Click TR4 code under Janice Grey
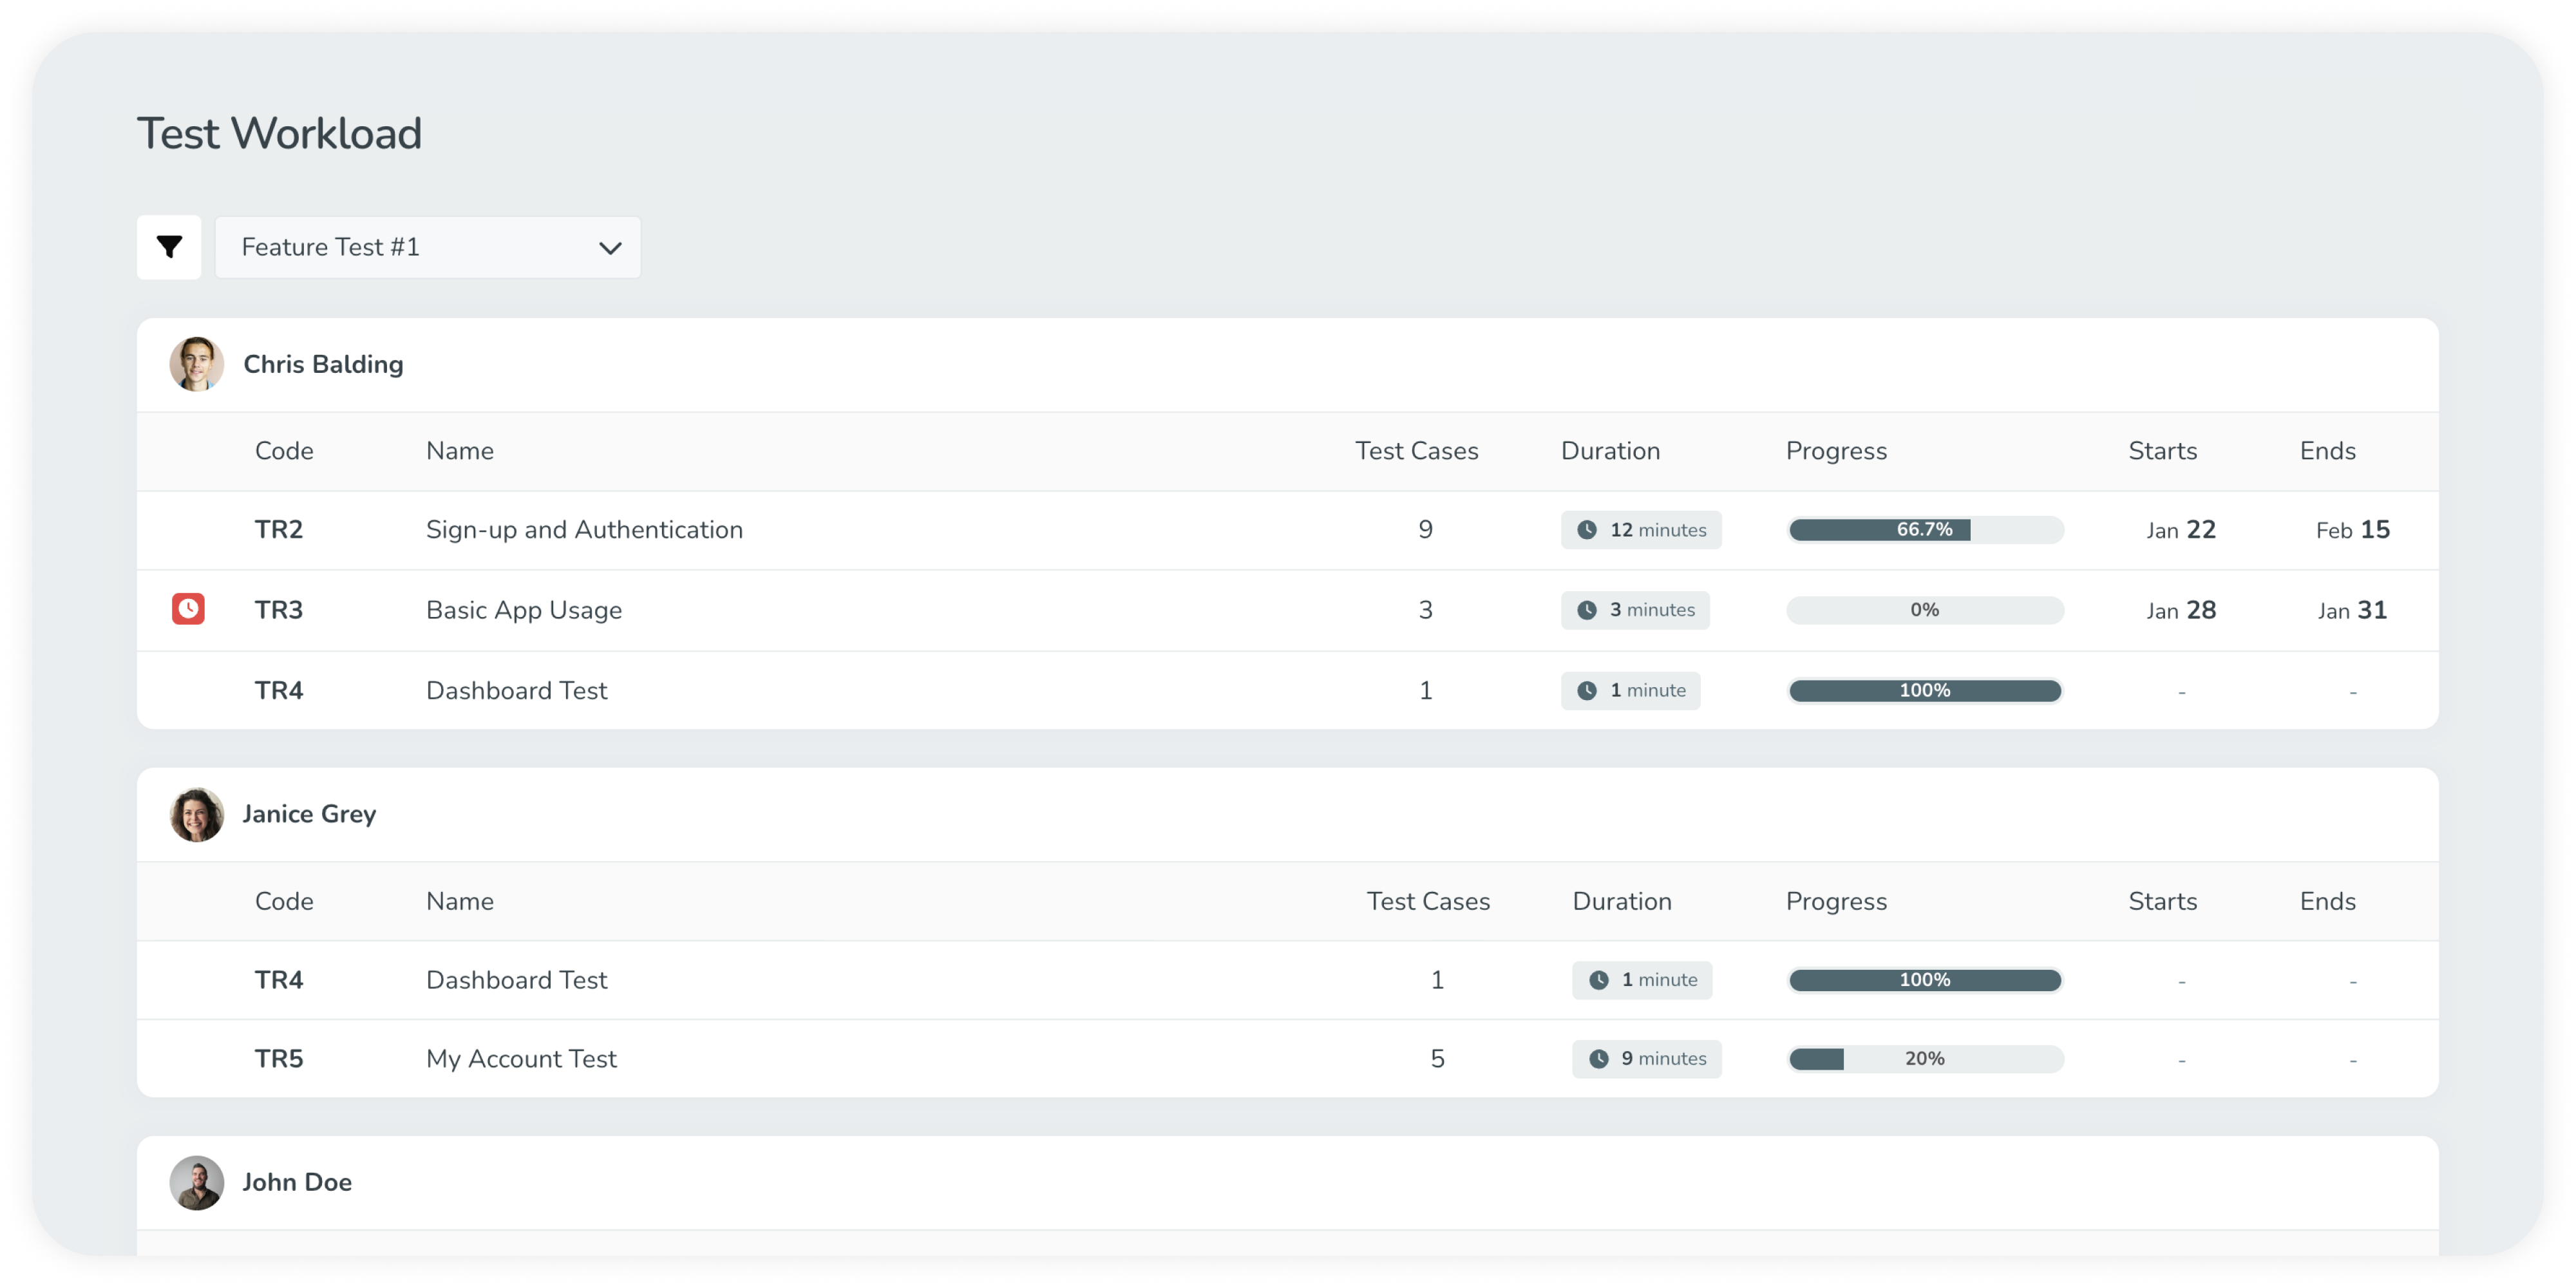Viewport: 2576px width, 1288px height. pos(279,980)
